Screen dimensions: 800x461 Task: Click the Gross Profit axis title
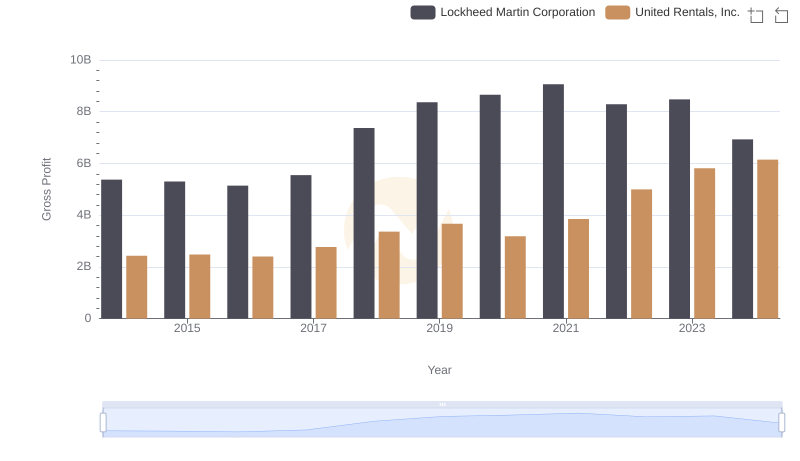(x=46, y=189)
